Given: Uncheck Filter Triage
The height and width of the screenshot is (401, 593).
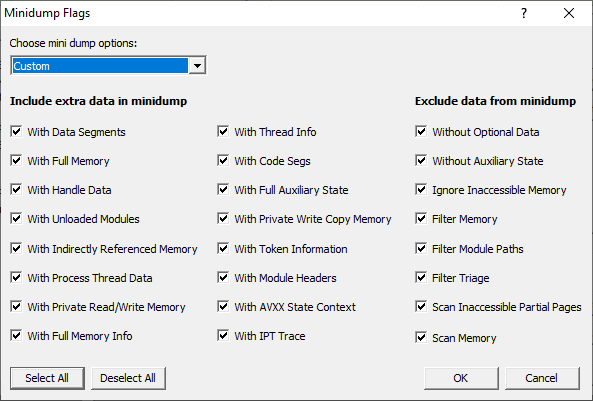Looking at the screenshot, I should 421,278.
